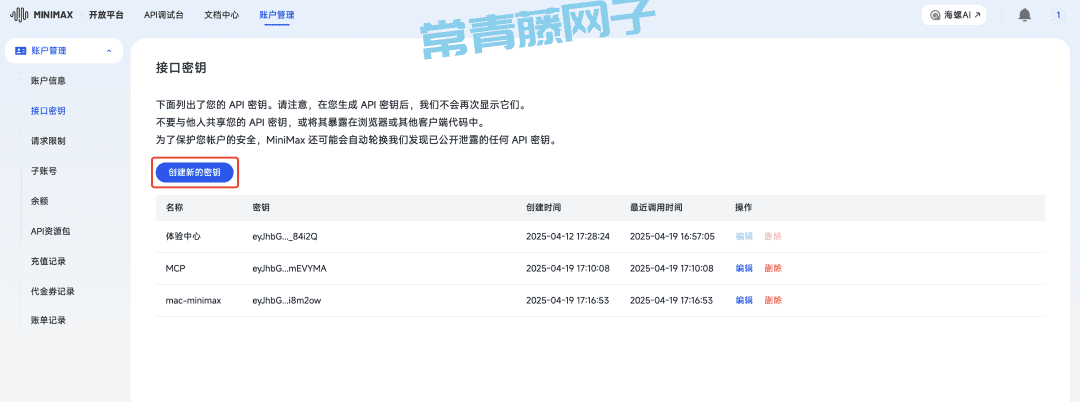Click the MiniMax logo
The width and height of the screenshot is (1080, 402).
[x=43, y=14]
